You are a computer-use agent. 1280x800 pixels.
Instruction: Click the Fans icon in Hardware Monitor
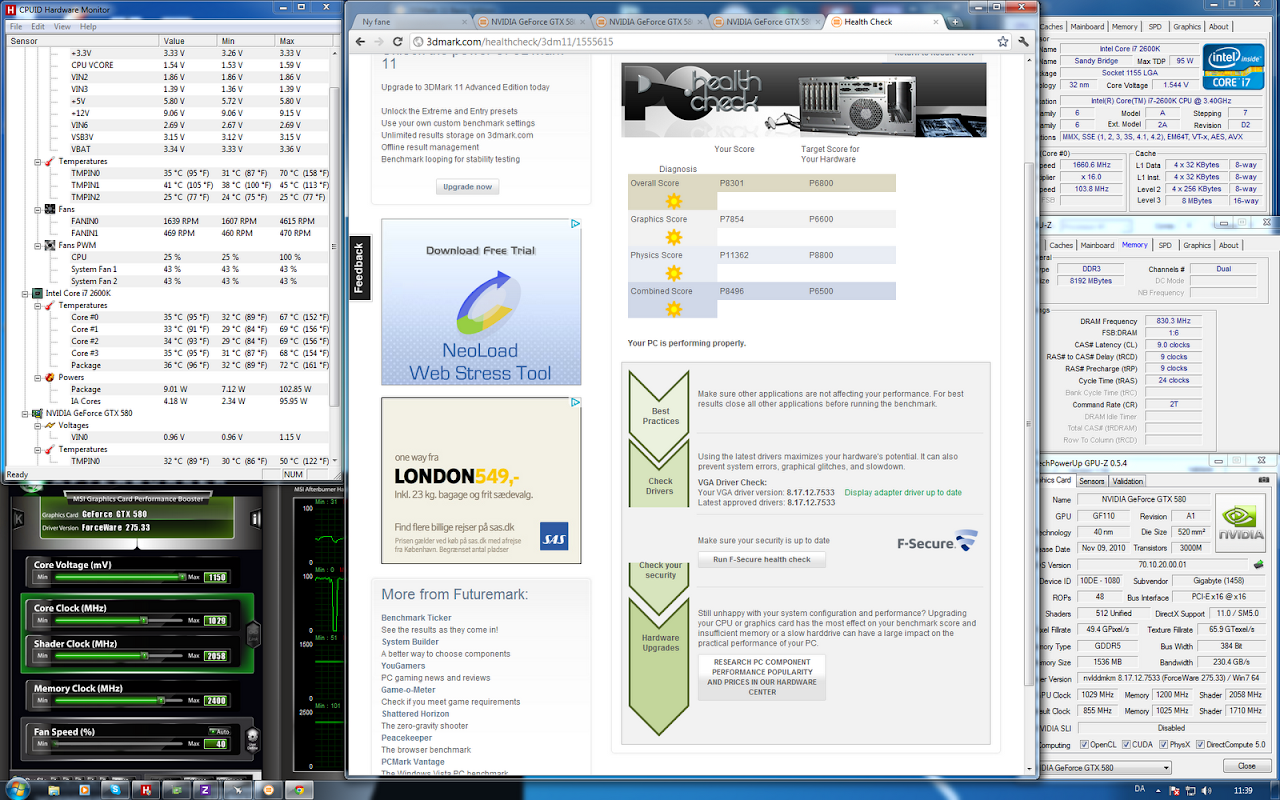(x=49, y=209)
